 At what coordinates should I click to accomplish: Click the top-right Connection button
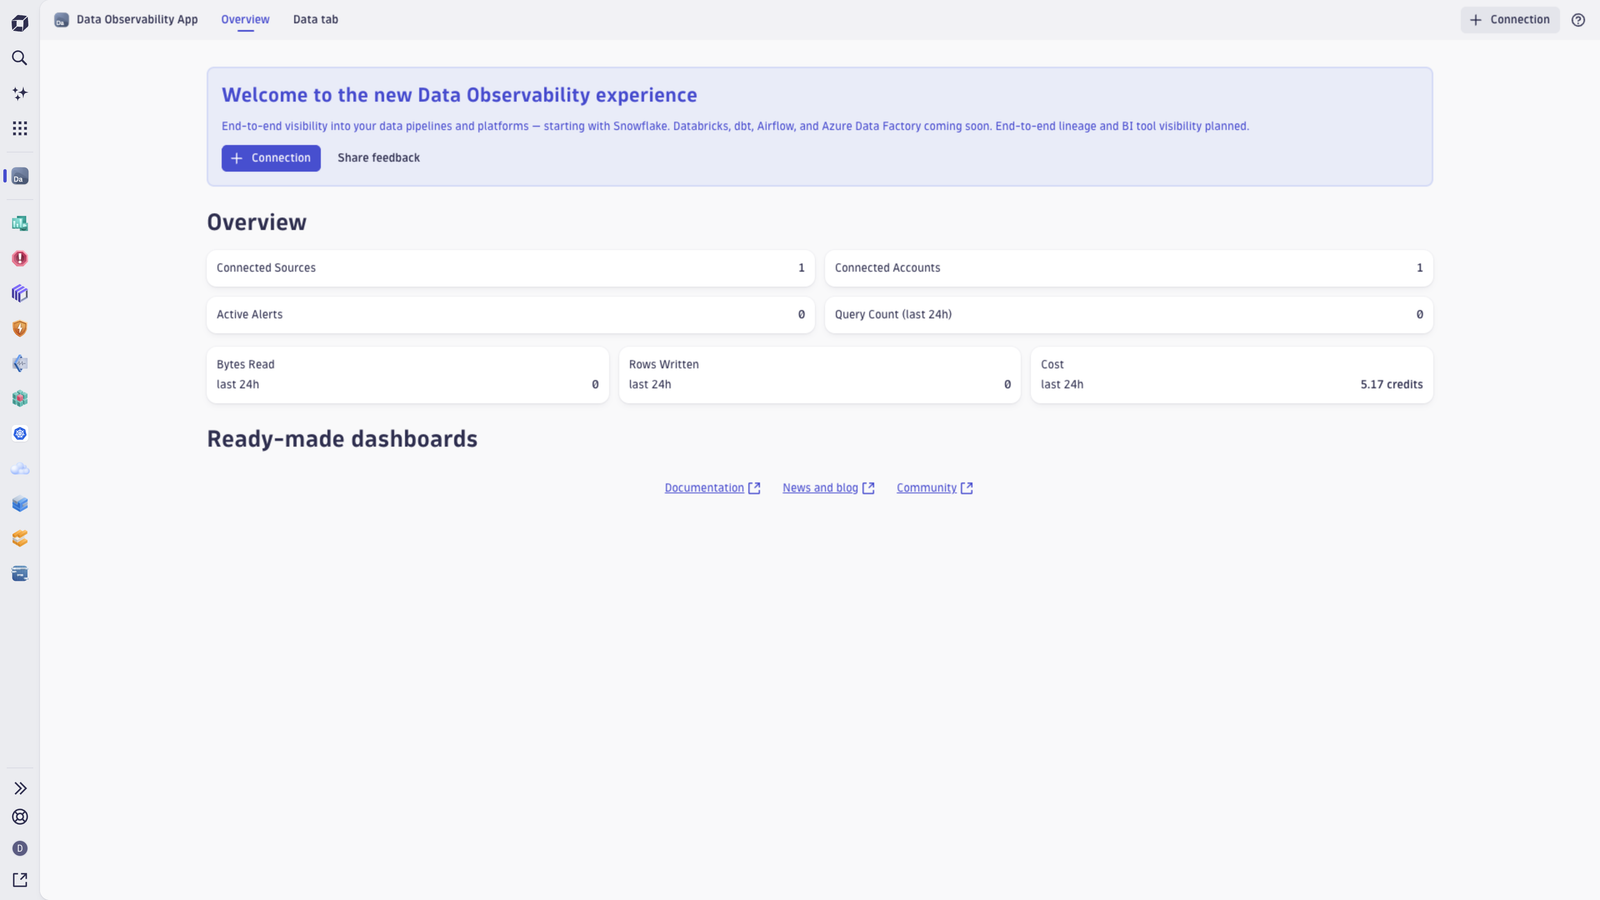(x=1509, y=20)
